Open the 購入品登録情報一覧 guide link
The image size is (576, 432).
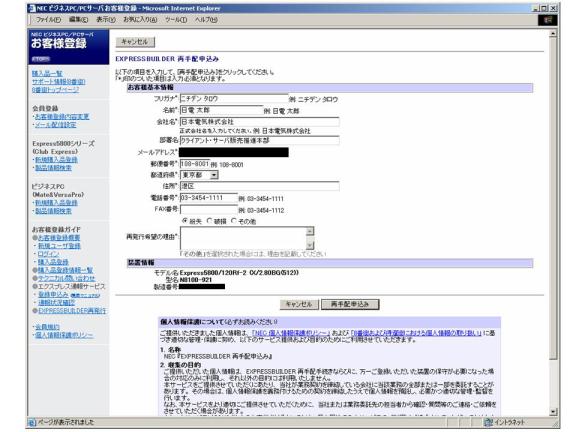(x=65, y=270)
